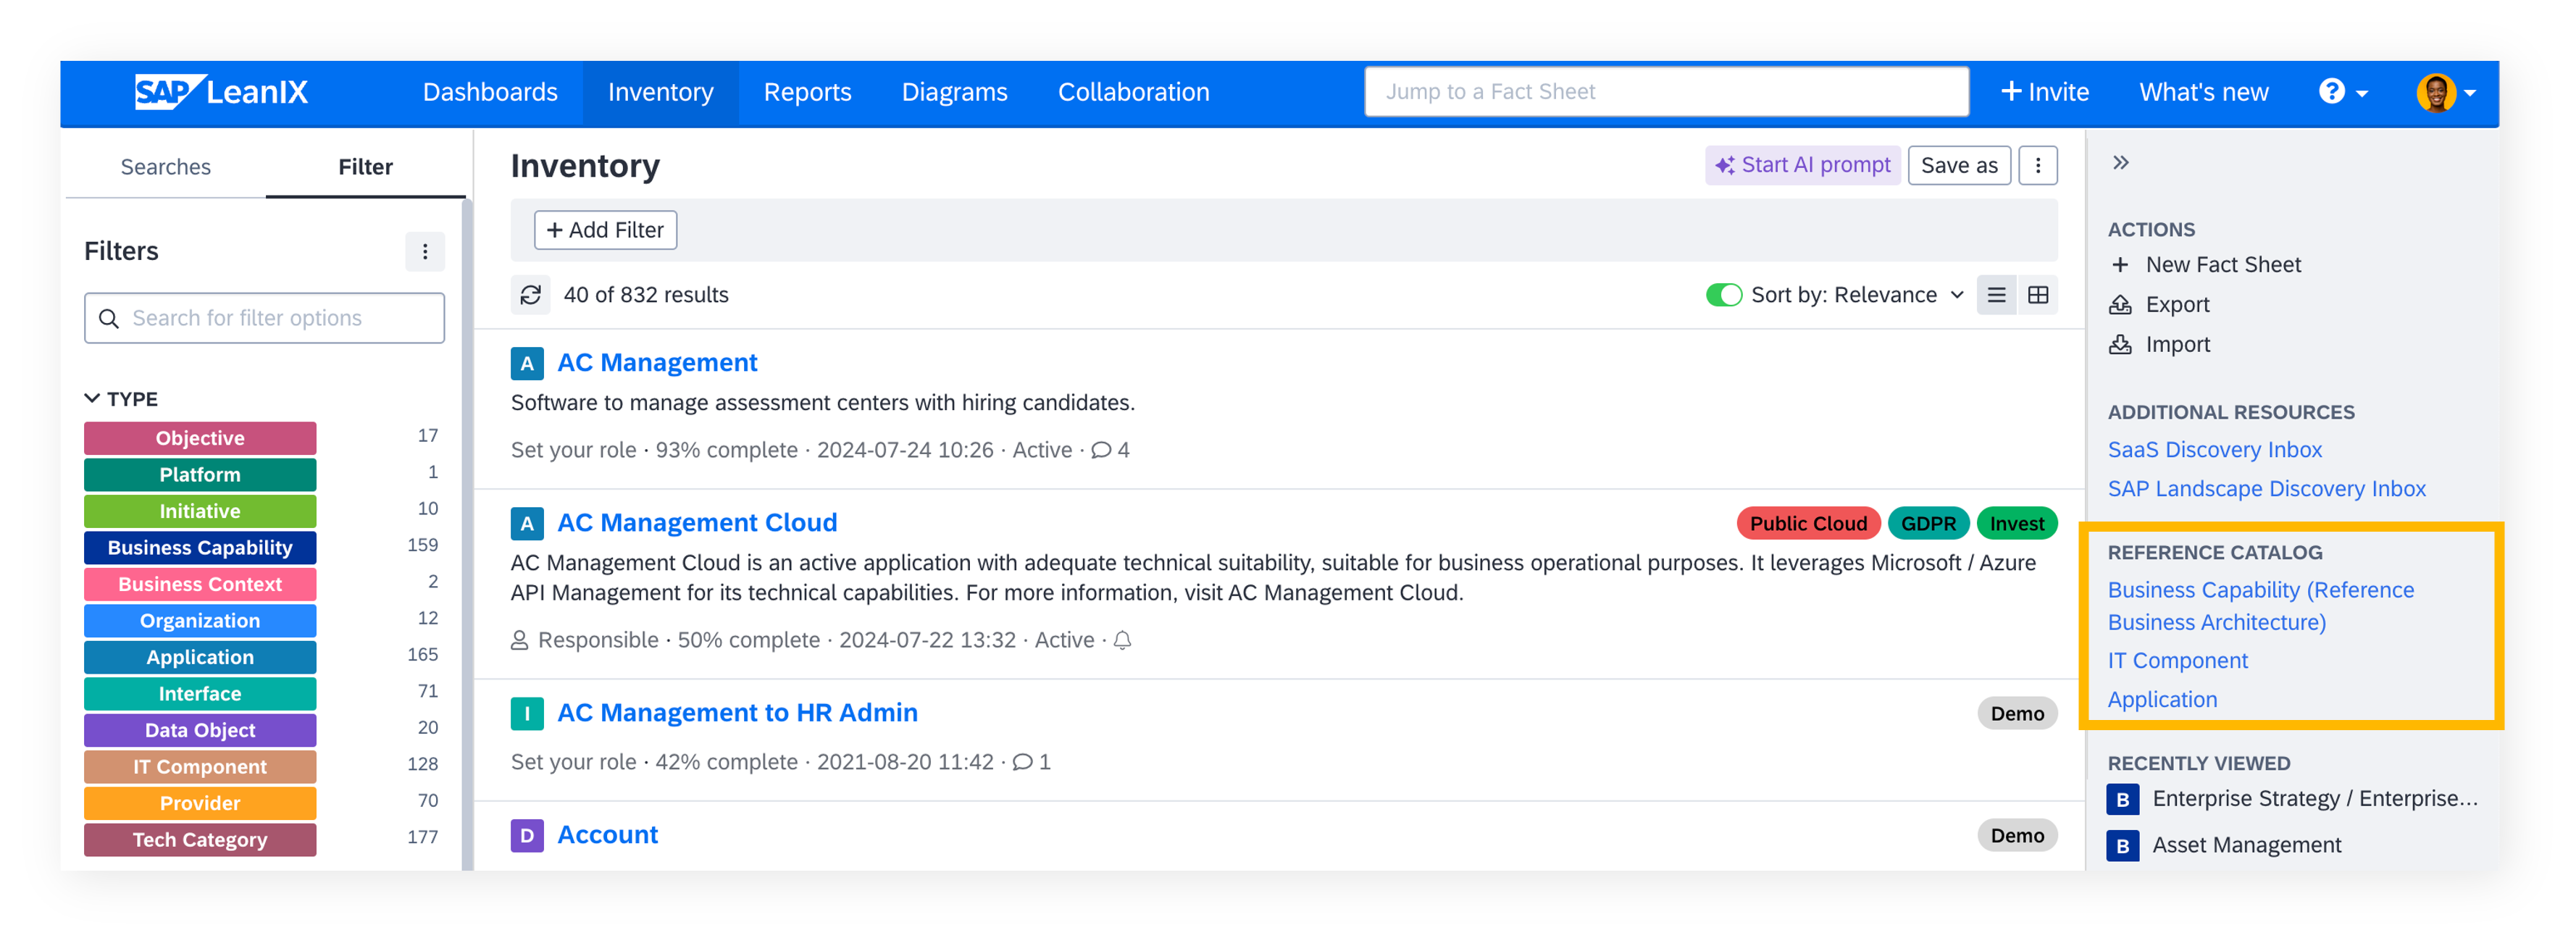Open the AC Management Cloud fact sheet
The height and width of the screenshot is (946, 2576).
pyautogui.click(x=697, y=523)
